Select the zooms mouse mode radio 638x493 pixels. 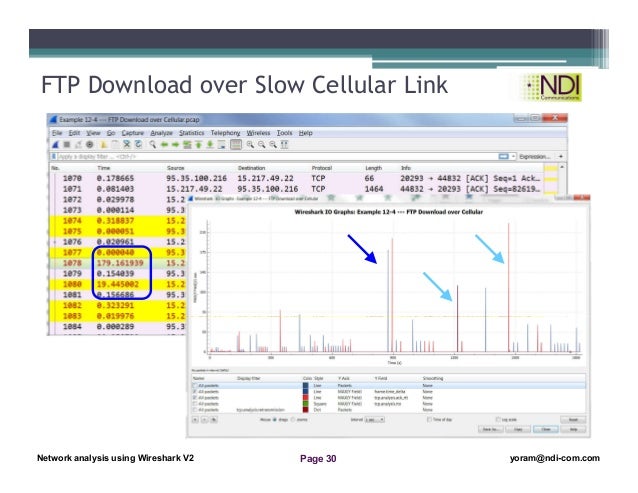pos(293,419)
